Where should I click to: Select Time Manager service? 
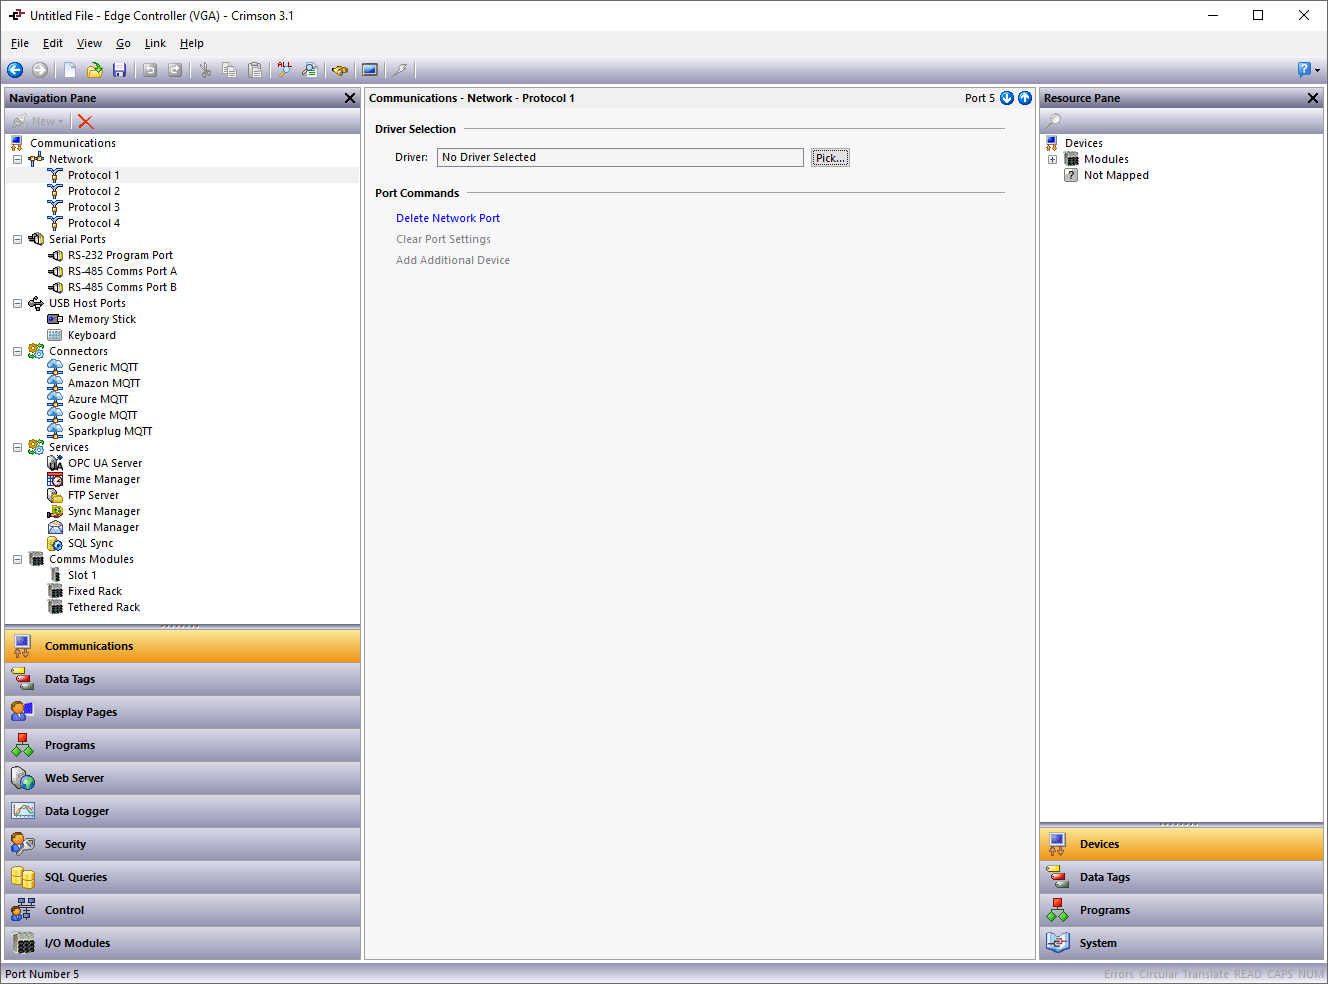click(104, 479)
